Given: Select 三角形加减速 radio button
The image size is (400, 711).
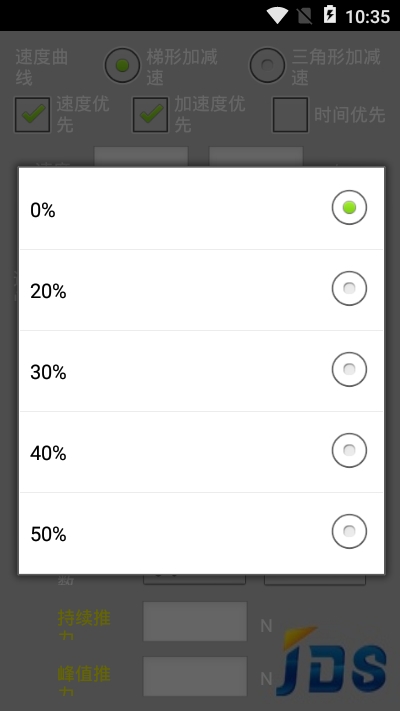Looking at the screenshot, I should coord(267,66).
